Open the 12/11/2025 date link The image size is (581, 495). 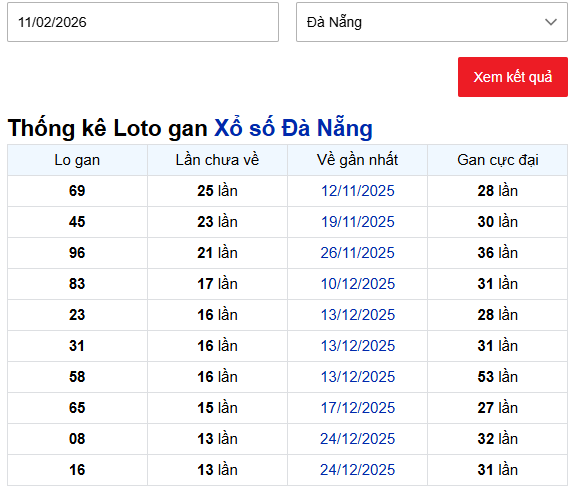click(x=358, y=191)
